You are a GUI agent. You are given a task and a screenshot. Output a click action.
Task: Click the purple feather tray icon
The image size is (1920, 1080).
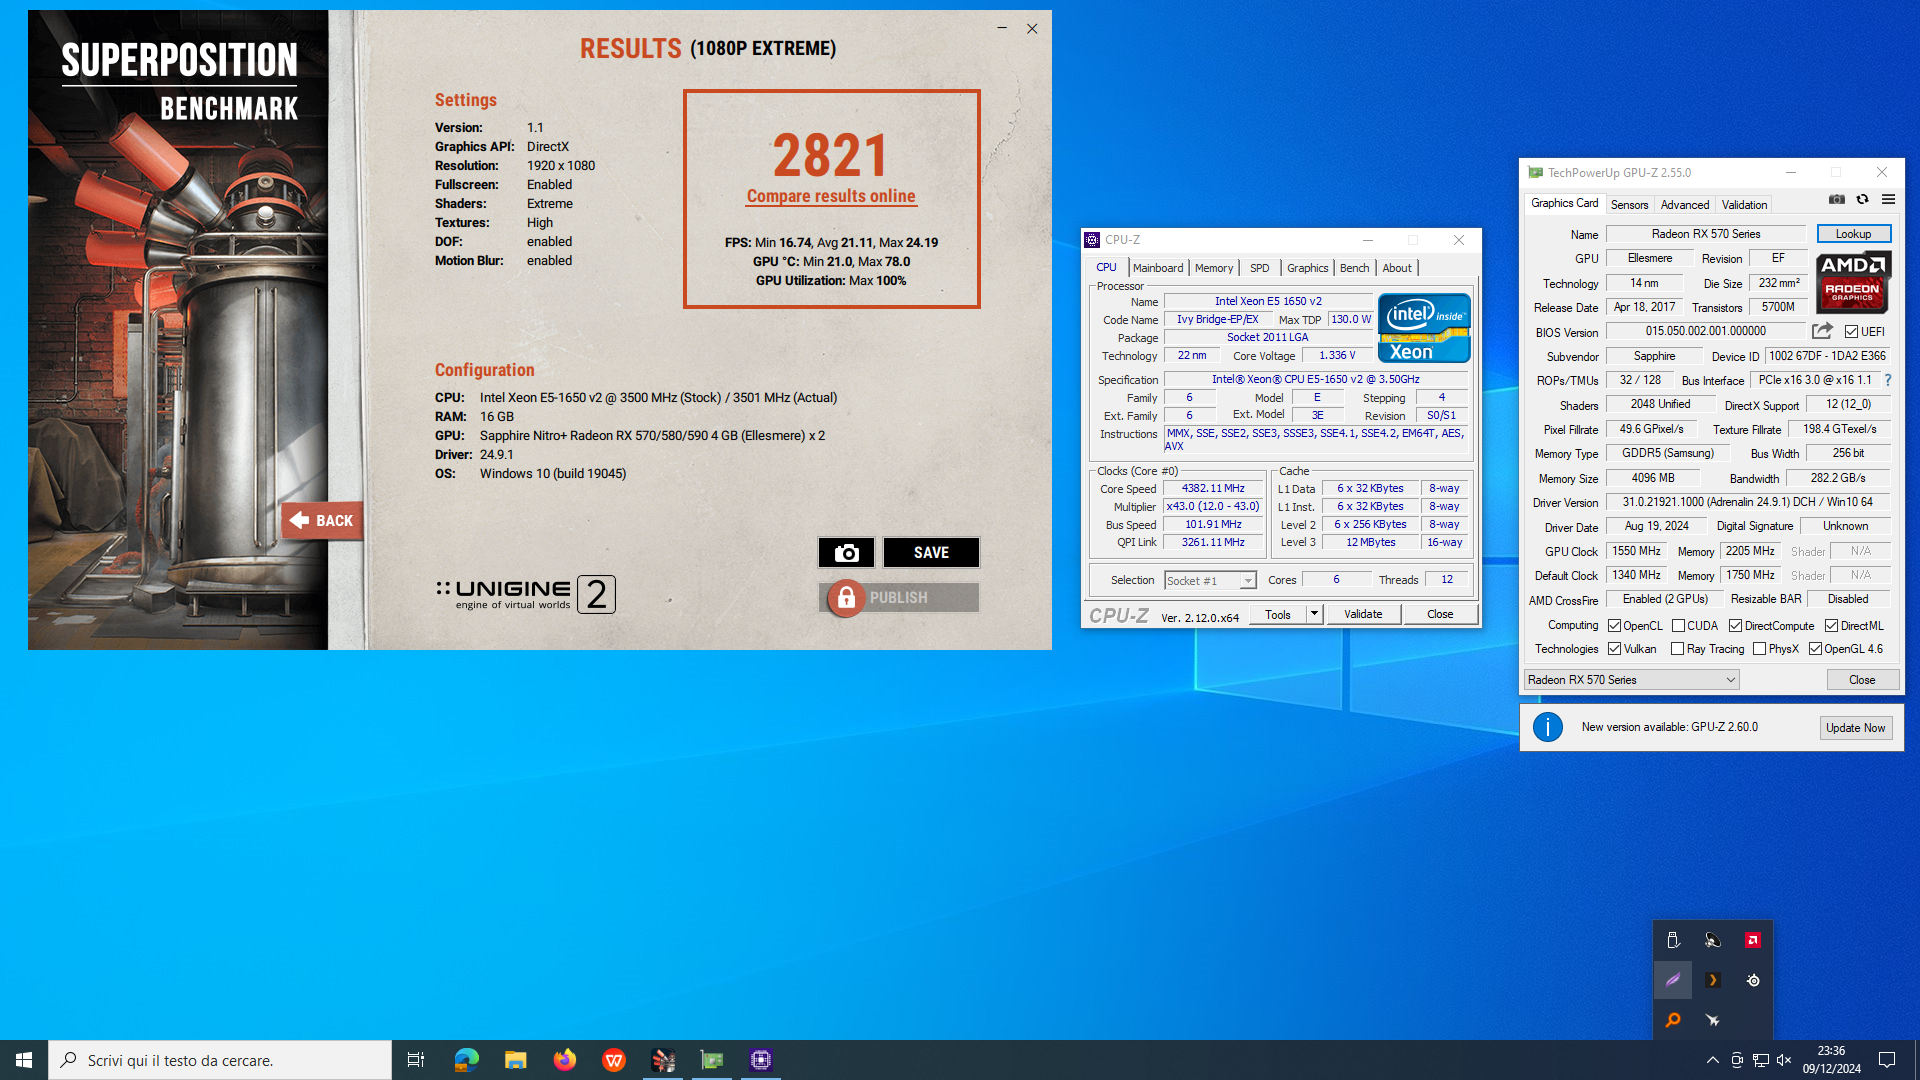1672,980
